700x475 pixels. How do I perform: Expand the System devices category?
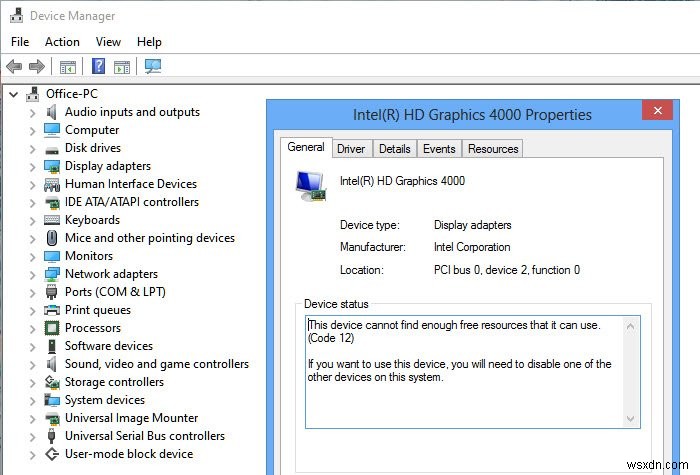(x=32, y=401)
